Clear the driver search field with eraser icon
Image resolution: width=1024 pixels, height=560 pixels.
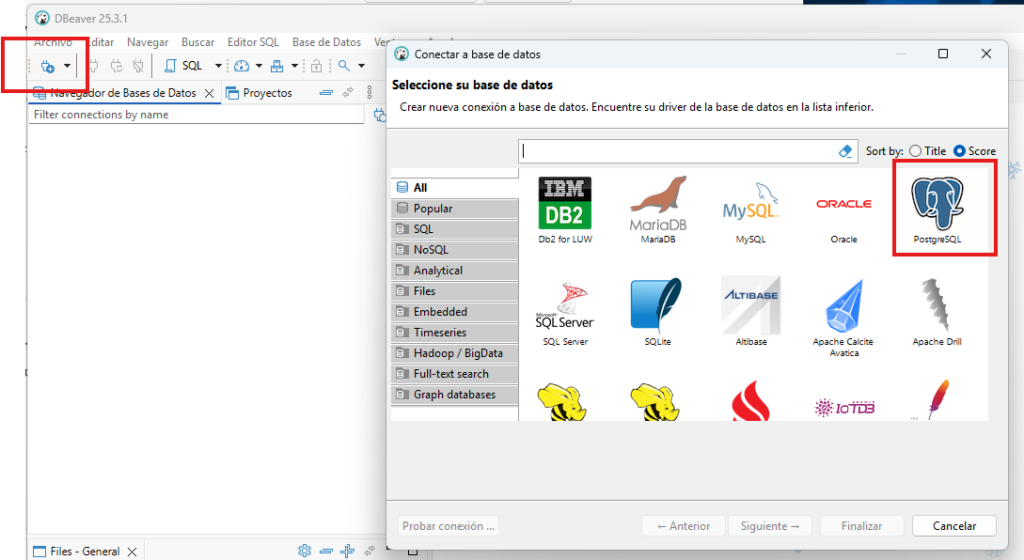point(845,151)
